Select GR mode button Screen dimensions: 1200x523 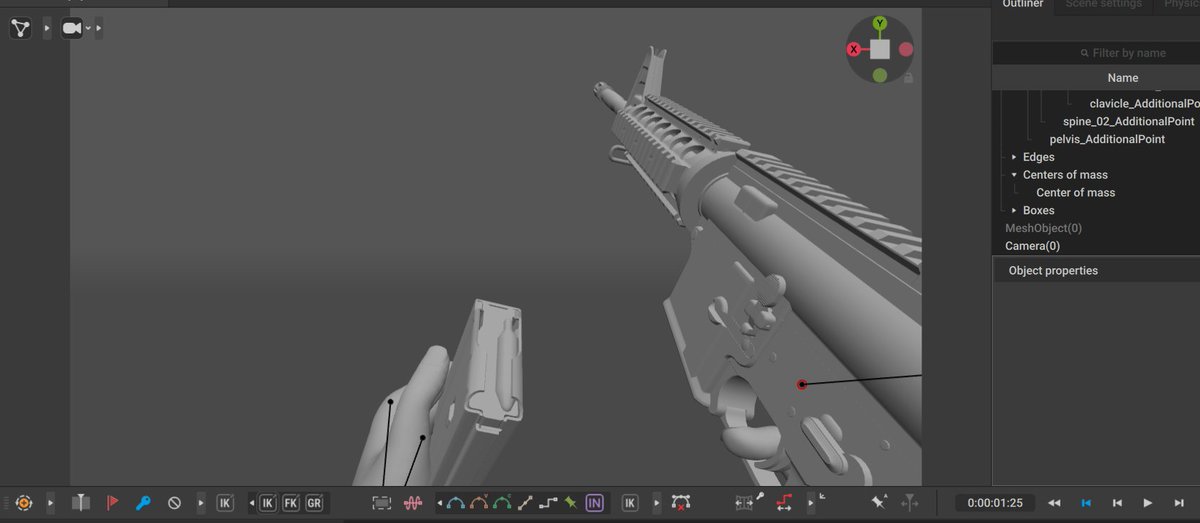(x=314, y=503)
